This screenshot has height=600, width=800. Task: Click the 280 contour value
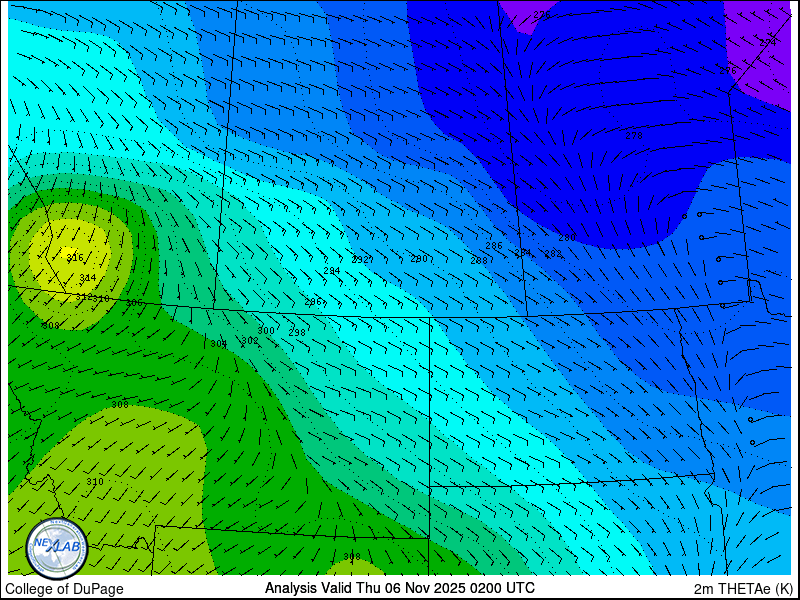pyautogui.click(x=567, y=238)
